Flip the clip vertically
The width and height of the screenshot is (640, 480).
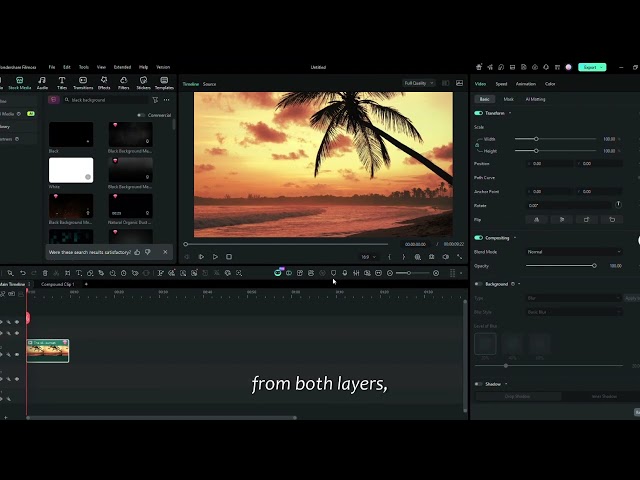tap(562, 220)
